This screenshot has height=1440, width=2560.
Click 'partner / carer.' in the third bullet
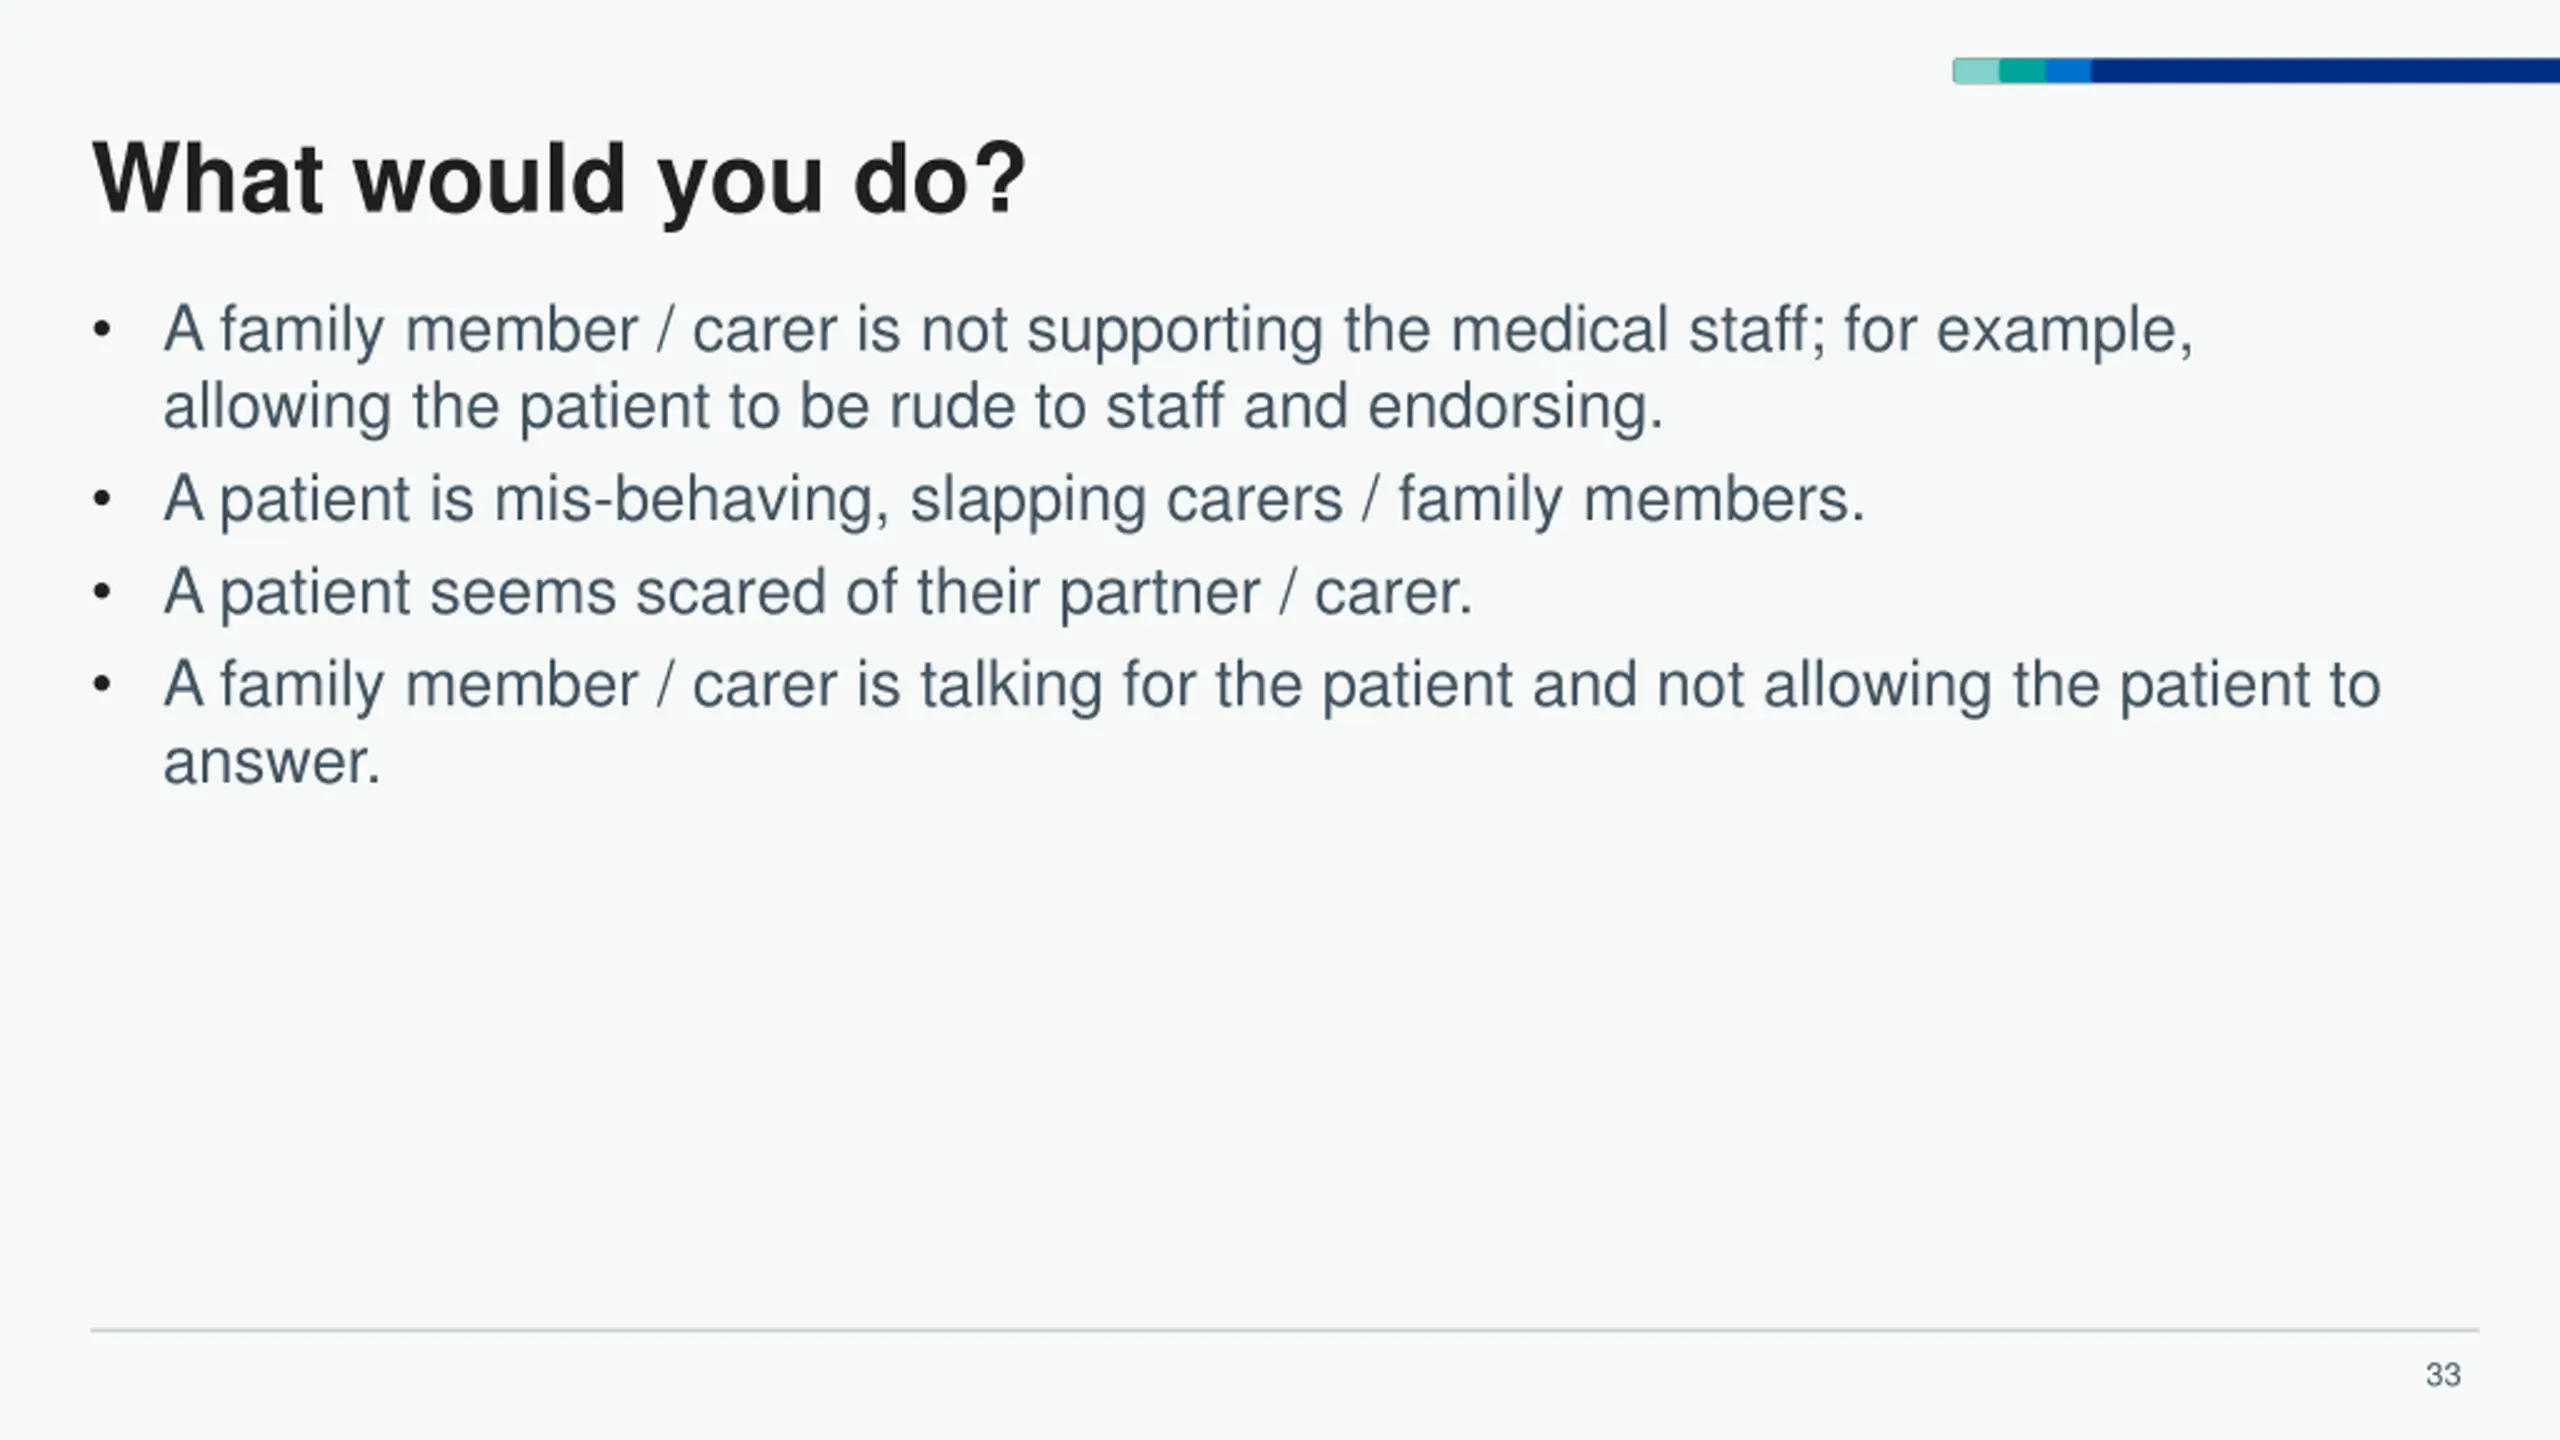click(1266, 593)
